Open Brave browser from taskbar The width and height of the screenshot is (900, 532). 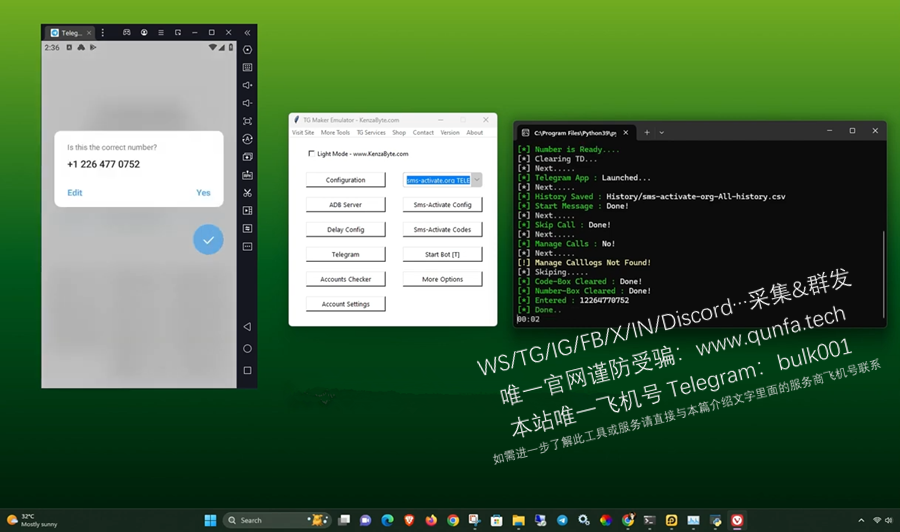click(x=409, y=521)
